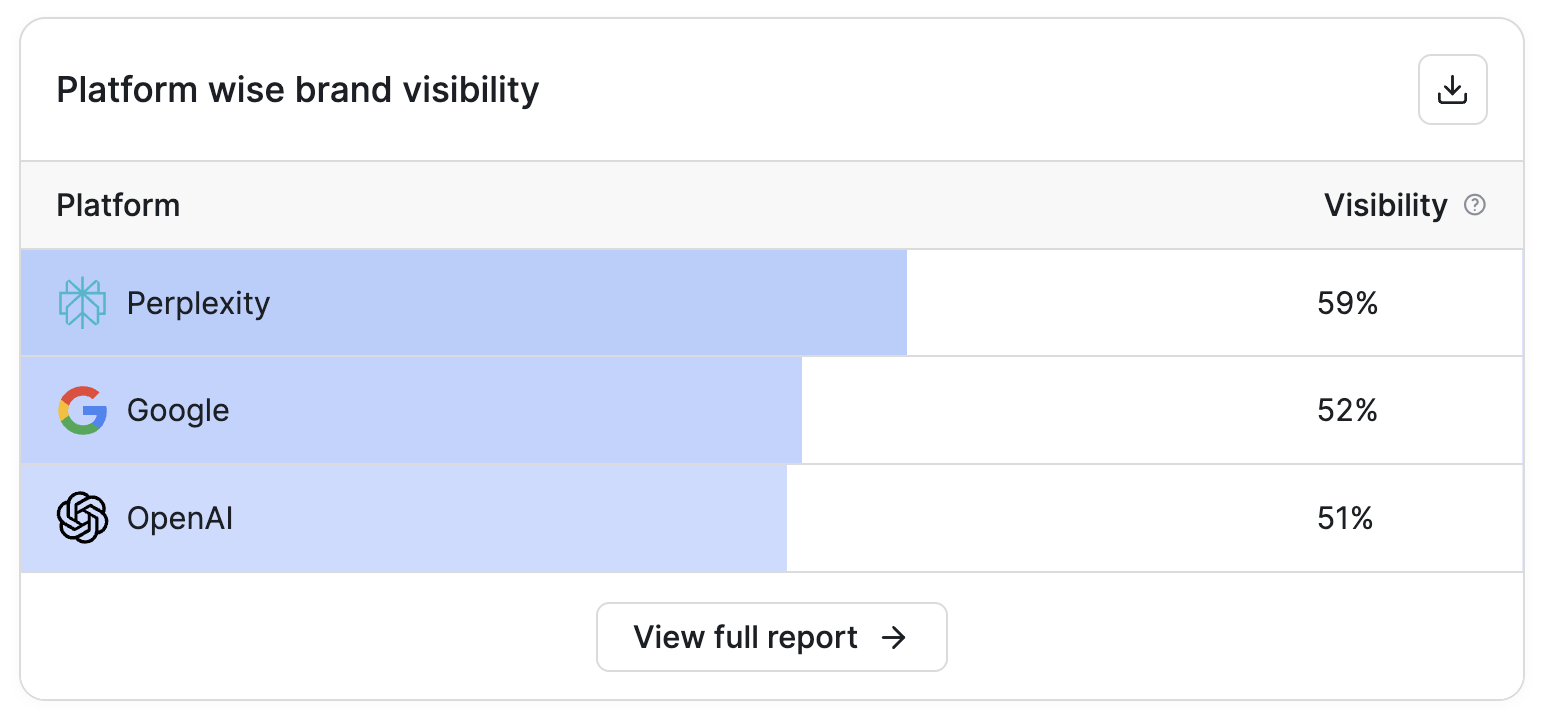
Task: Click the Platform column header
Action: [x=118, y=205]
